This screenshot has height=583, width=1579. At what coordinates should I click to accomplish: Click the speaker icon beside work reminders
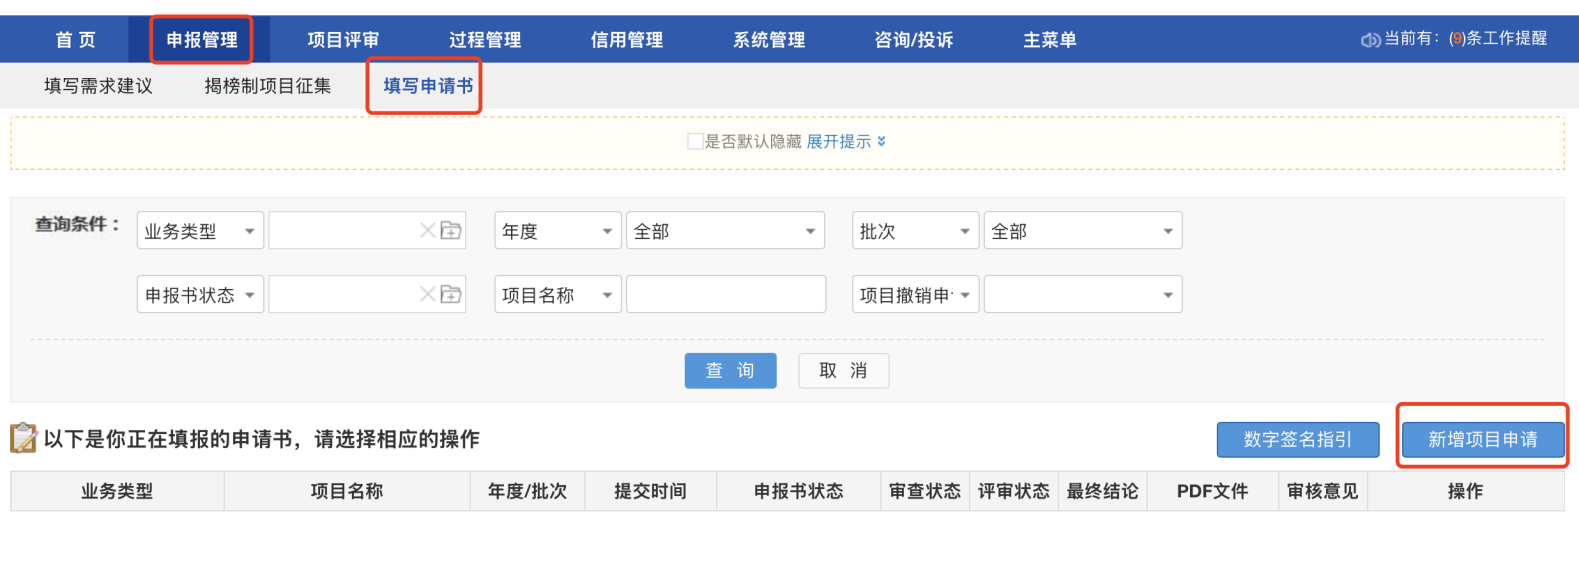[x=1369, y=40]
